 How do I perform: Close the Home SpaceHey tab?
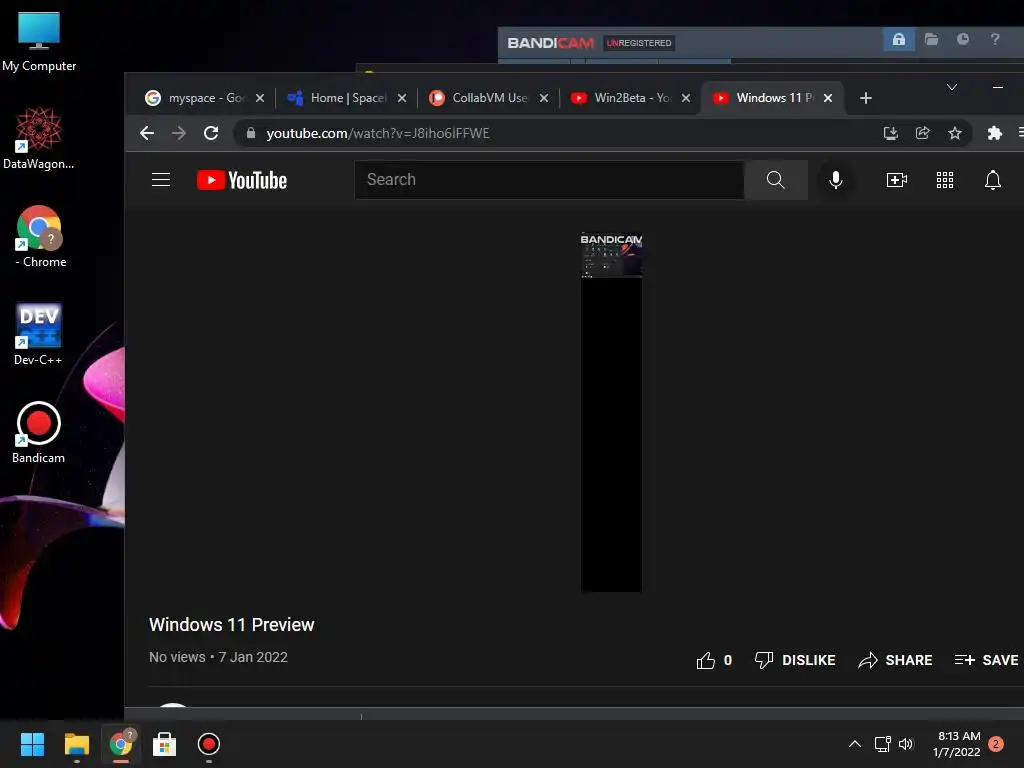tap(402, 98)
